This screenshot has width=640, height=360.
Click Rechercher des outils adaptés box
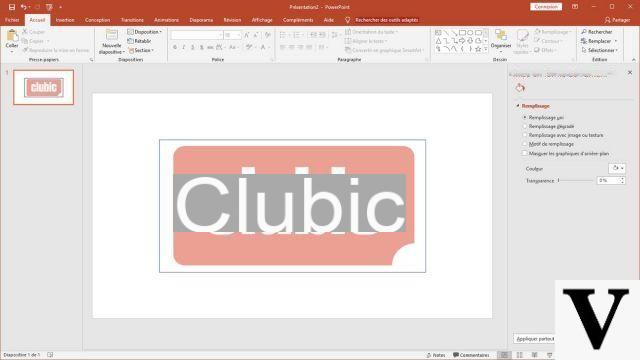tap(386, 20)
